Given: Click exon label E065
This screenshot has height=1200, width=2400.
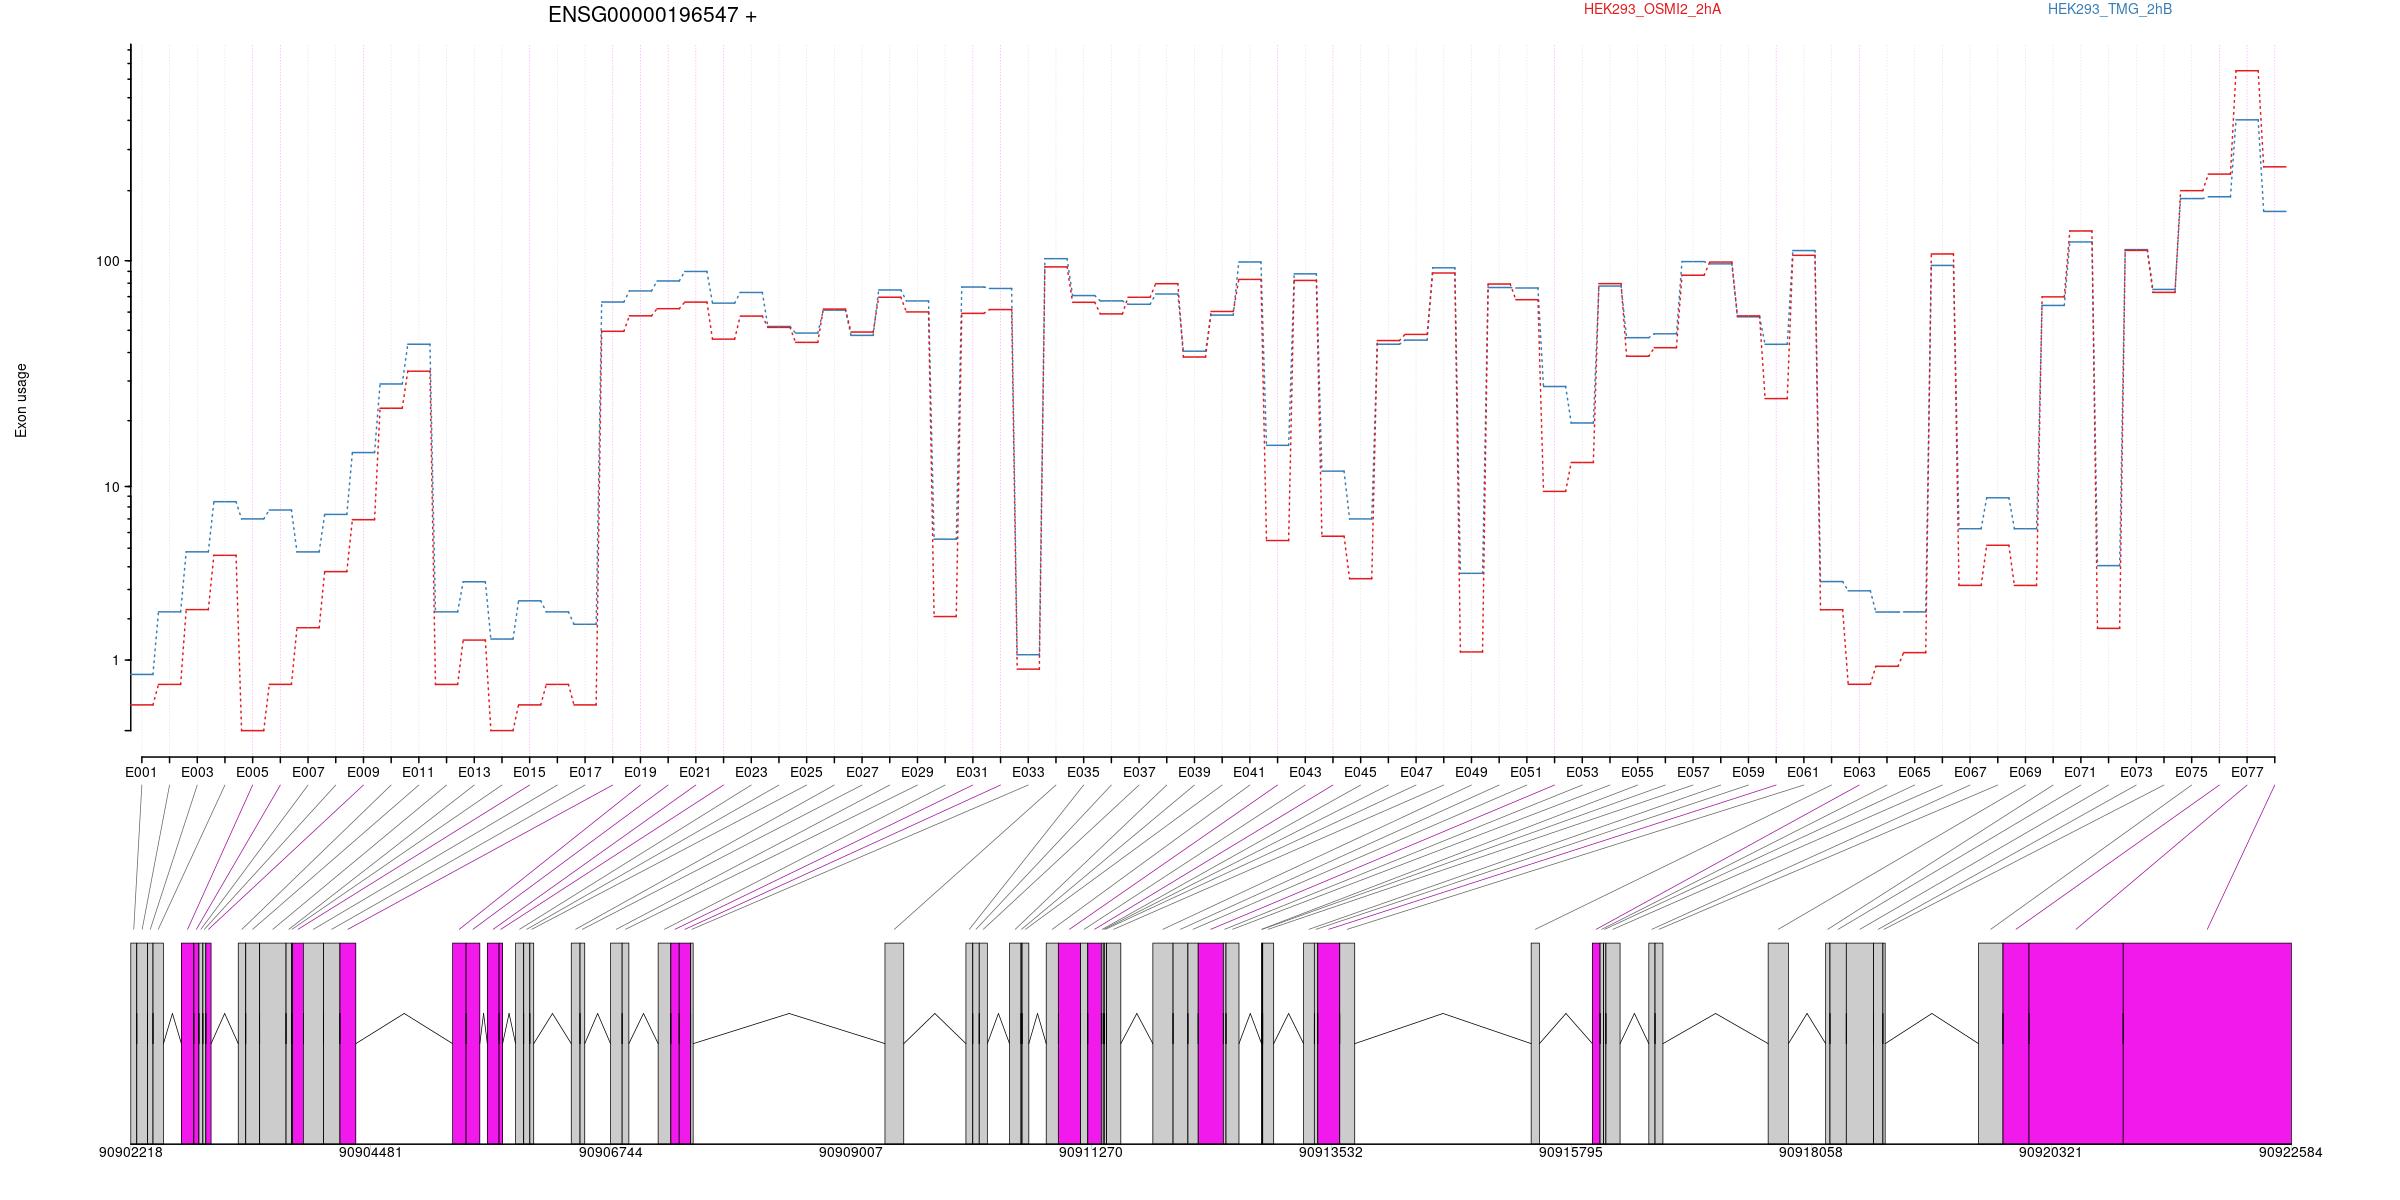Looking at the screenshot, I should click(1914, 772).
